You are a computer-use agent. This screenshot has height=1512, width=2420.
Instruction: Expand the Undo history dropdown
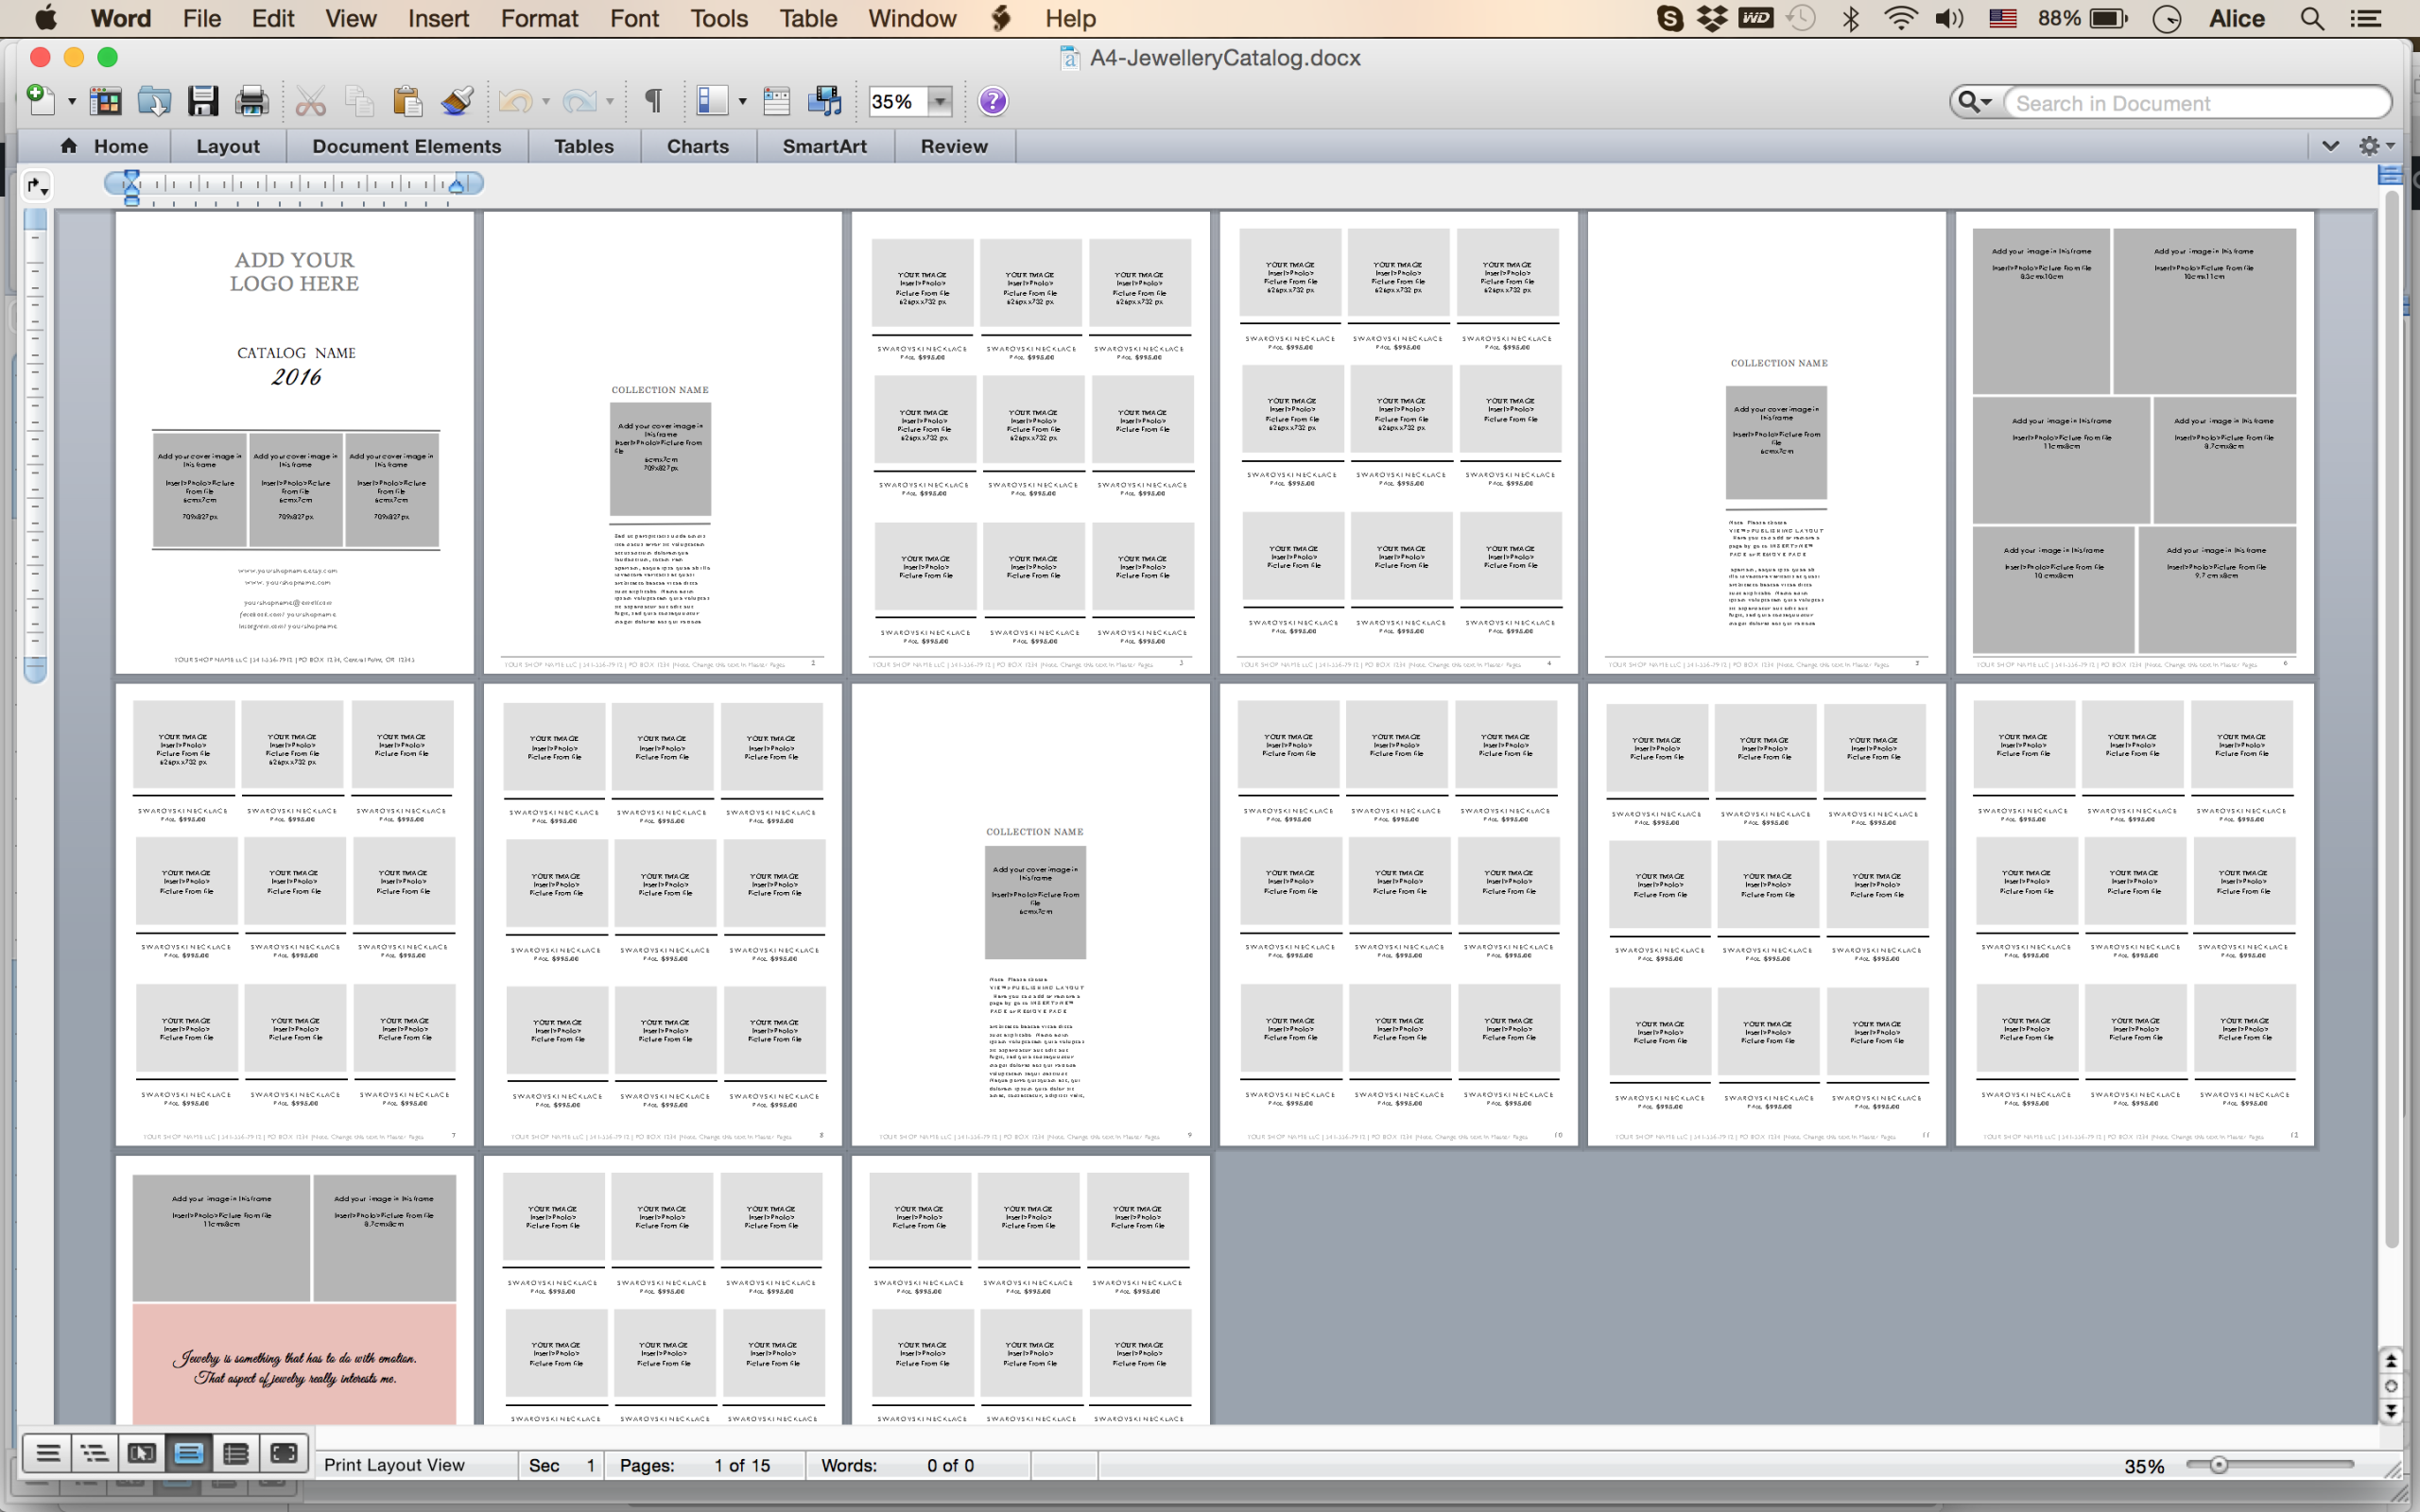click(546, 102)
